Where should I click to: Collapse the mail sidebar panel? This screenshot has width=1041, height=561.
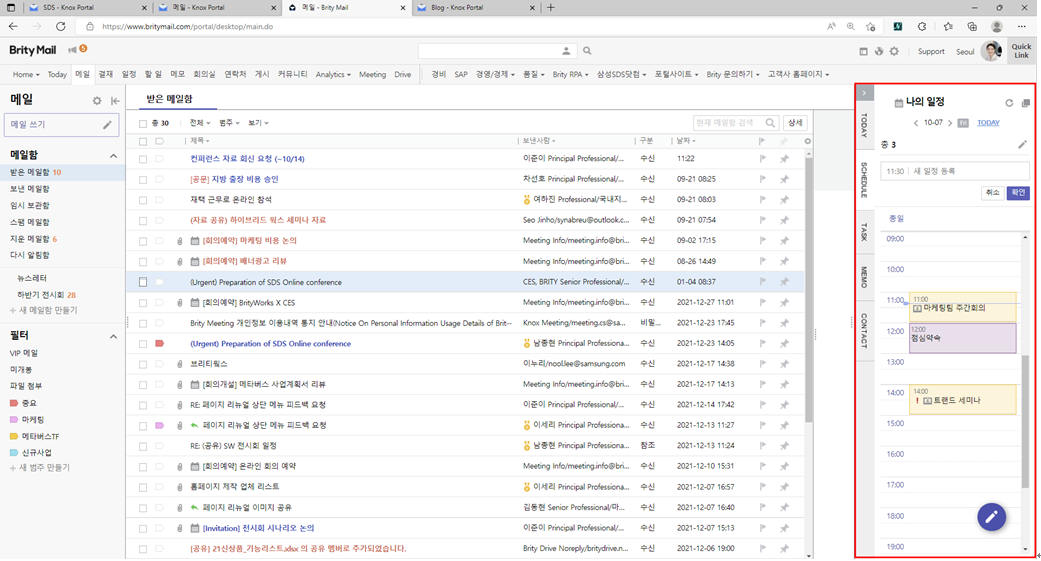click(115, 101)
